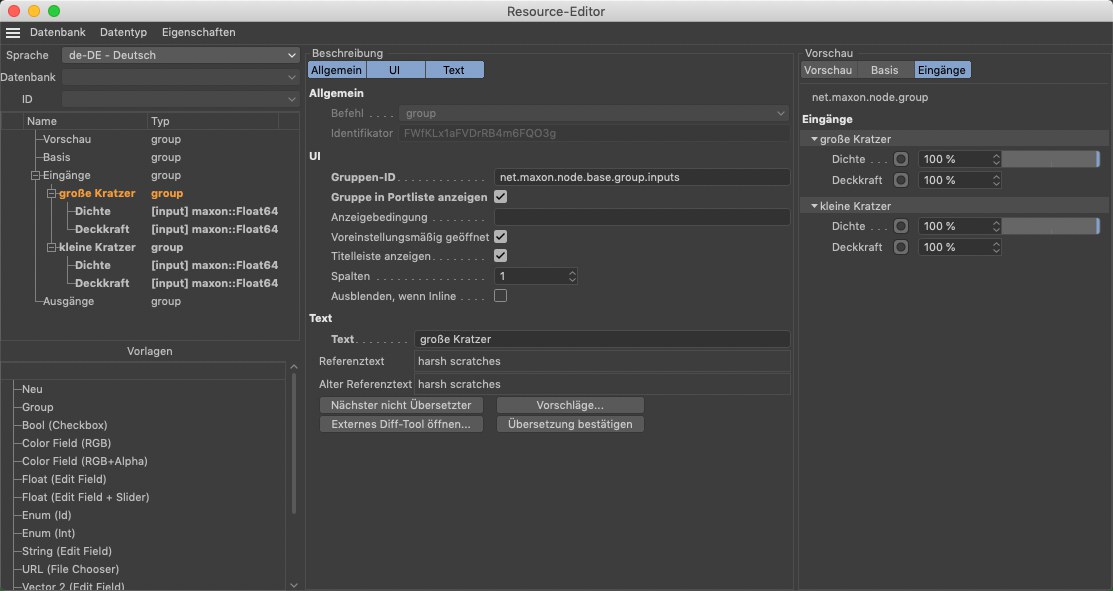This screenshot has width=1113, height=591.
Task: Collapse the kleine Kratzer preview group triangle
Action: point(814,206)
